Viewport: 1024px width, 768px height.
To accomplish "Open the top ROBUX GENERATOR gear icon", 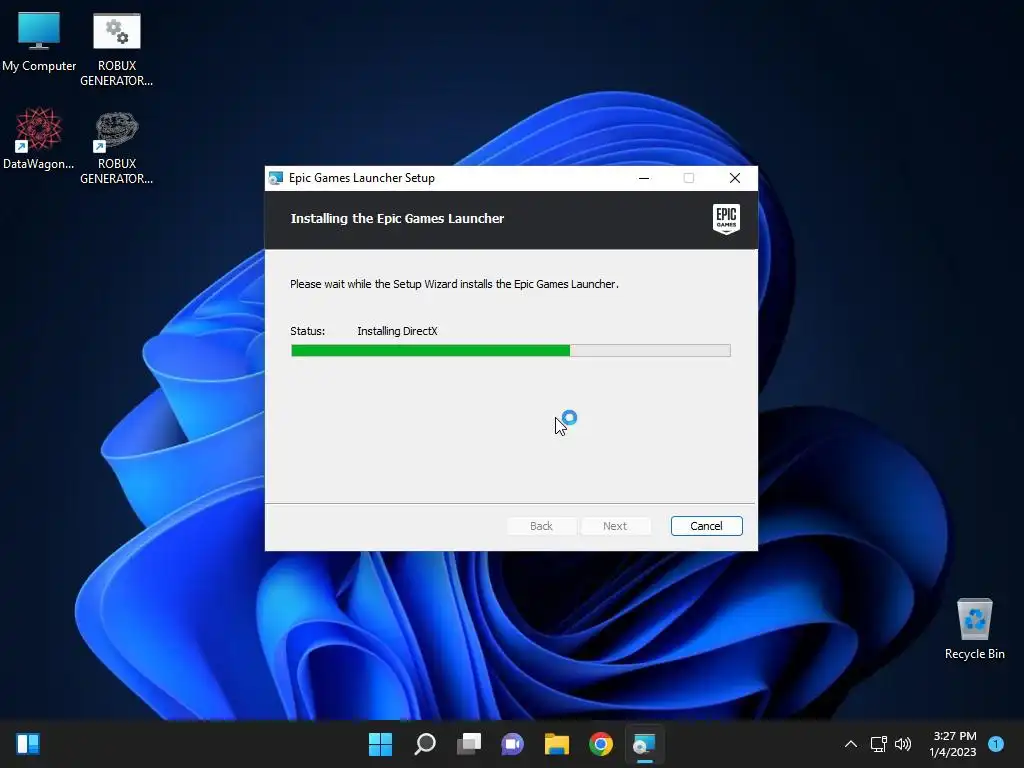I will [x=117, y=49].
